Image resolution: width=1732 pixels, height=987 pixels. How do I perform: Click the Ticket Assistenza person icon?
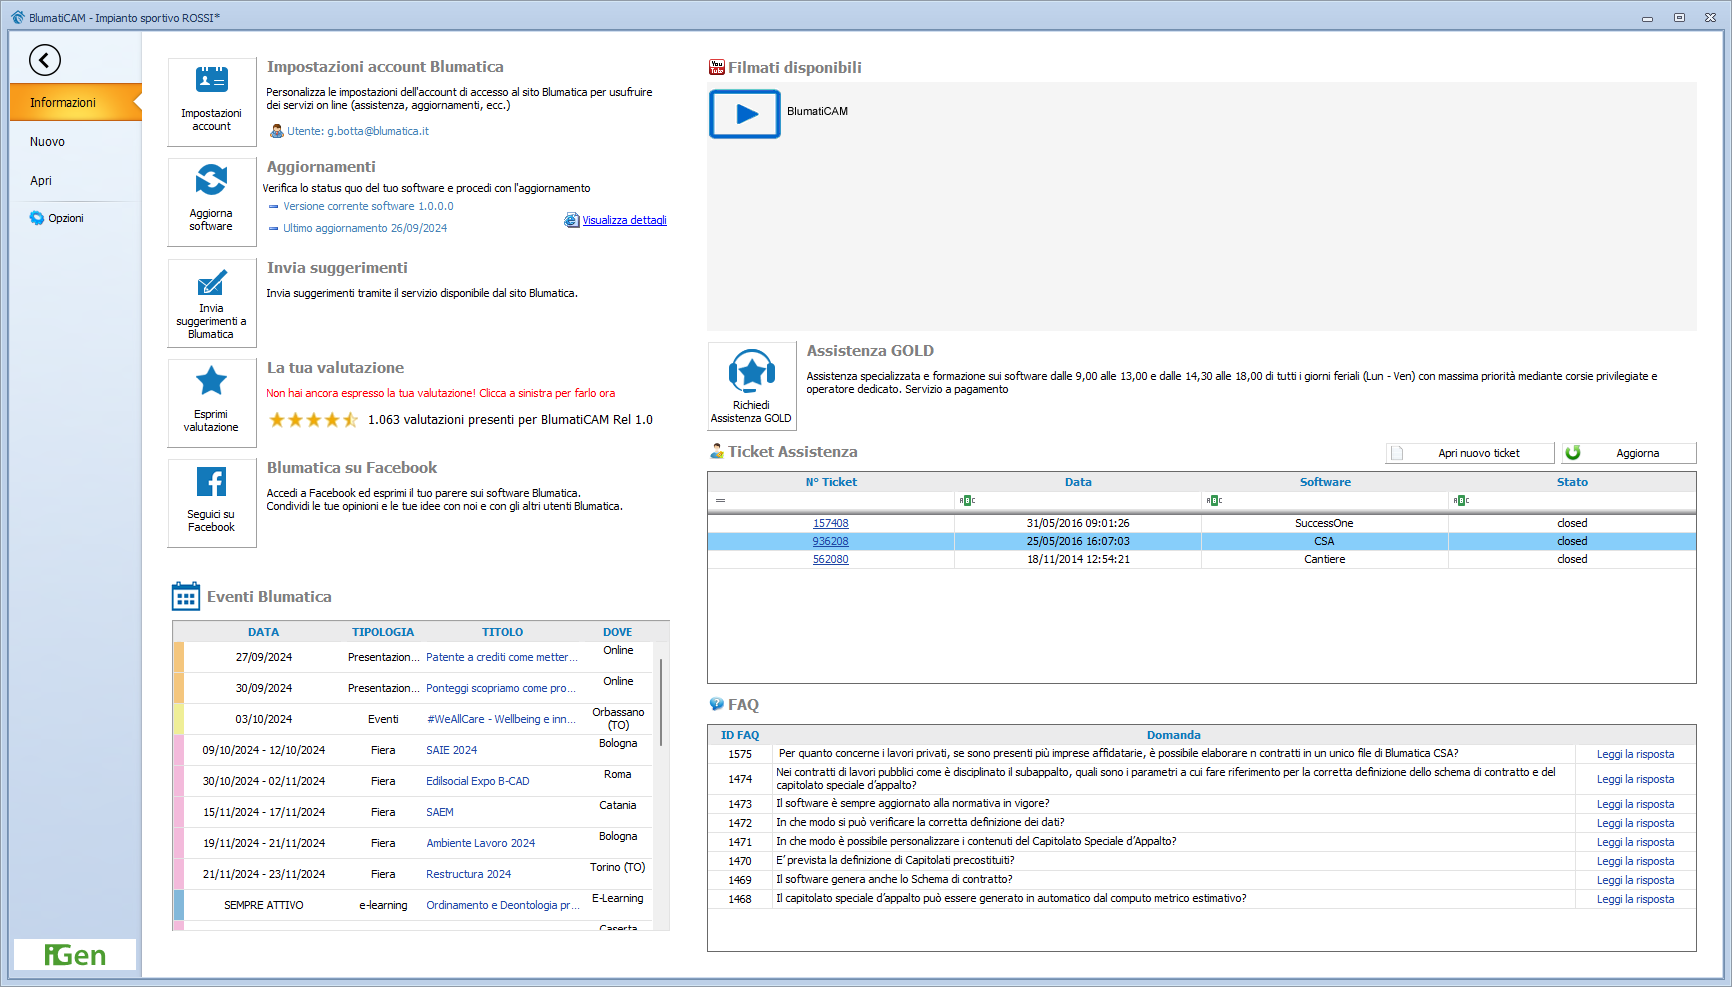point(717,451)
